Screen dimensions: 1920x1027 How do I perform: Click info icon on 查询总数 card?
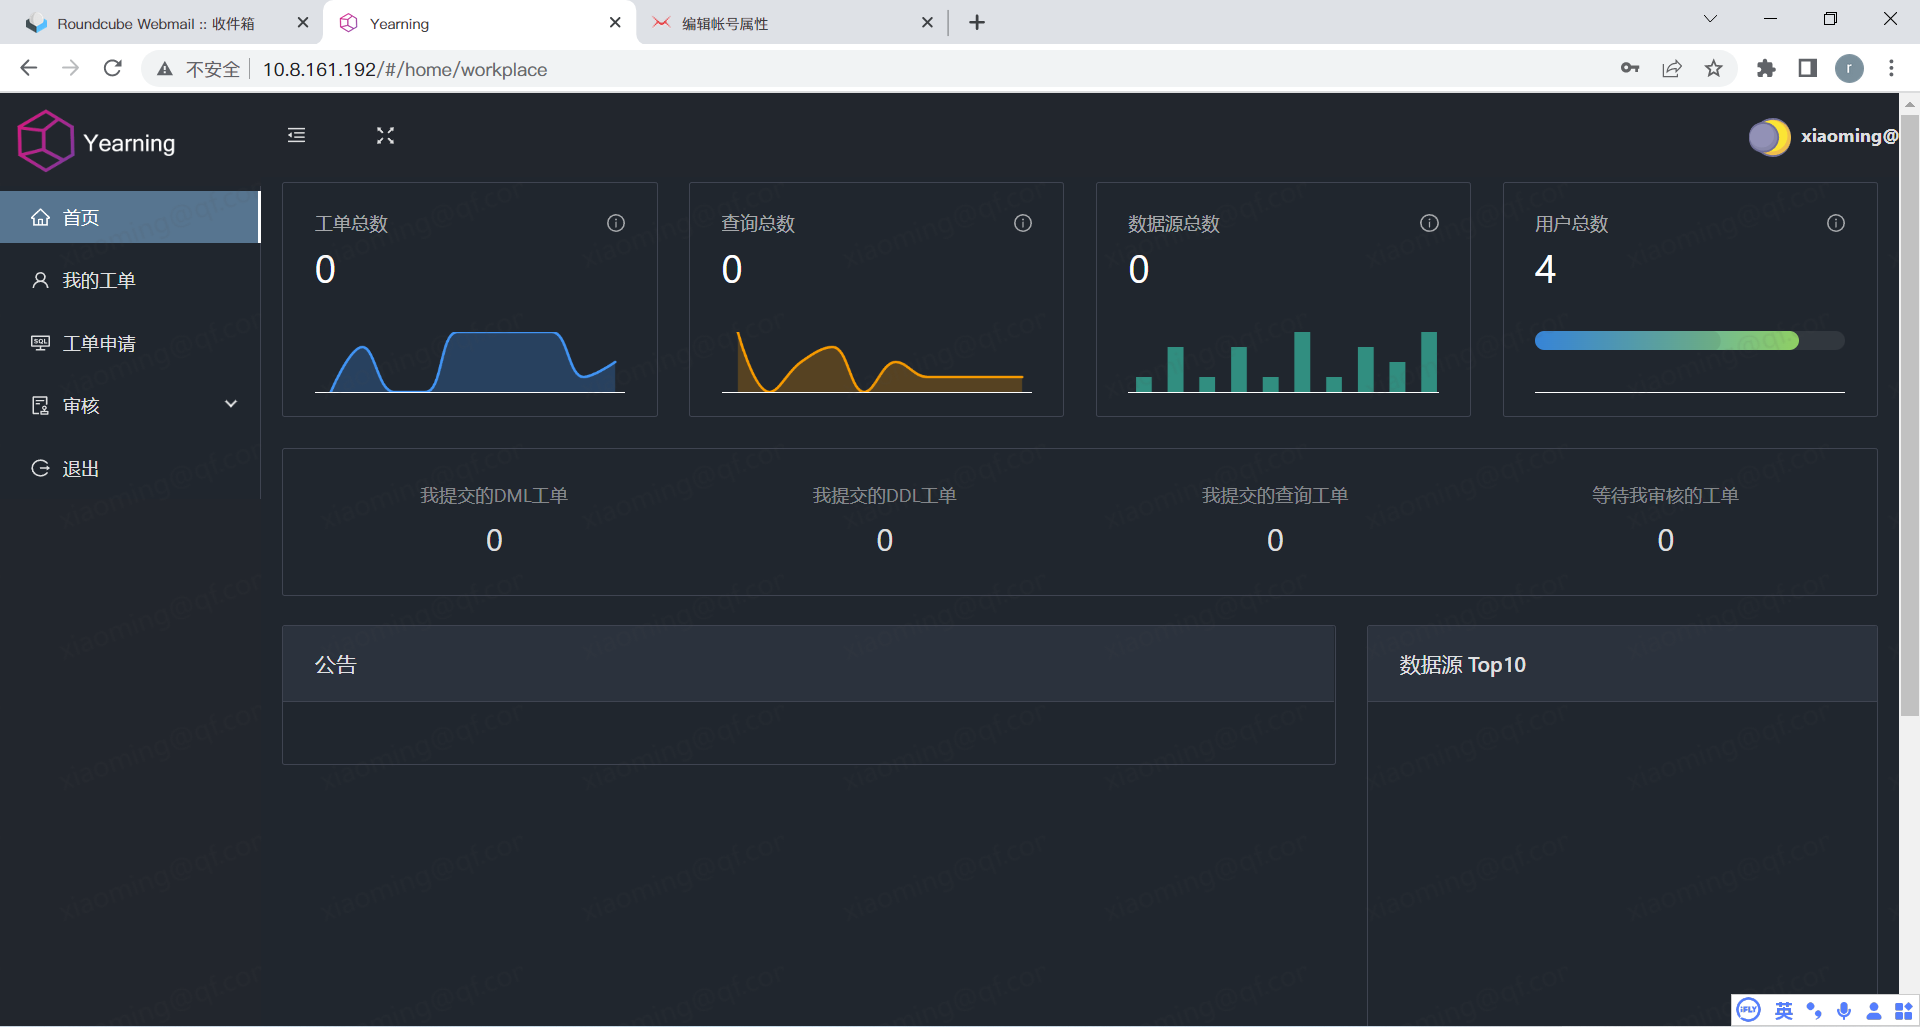pos(1023,223)
